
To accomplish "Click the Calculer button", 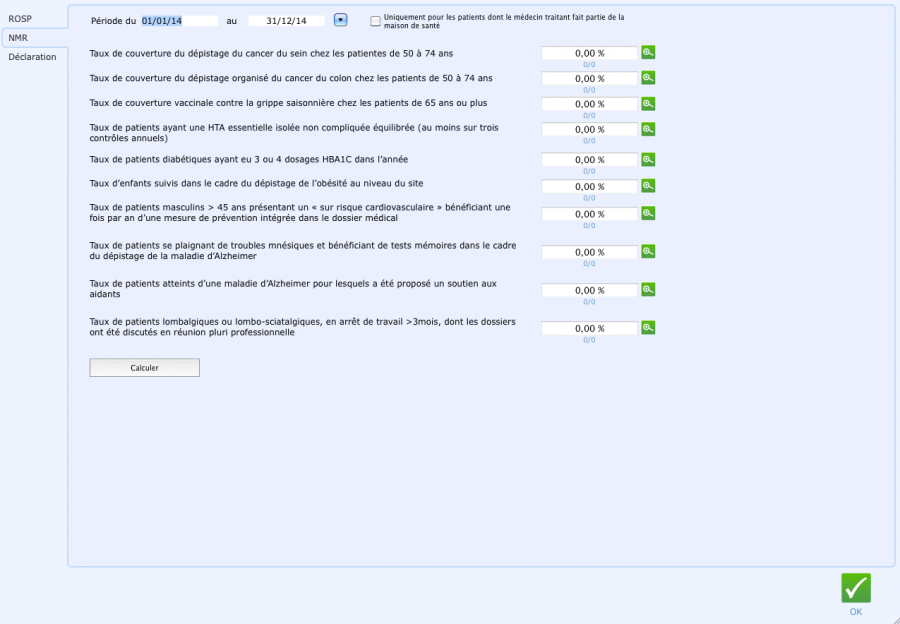I will (x=145, y=368).
